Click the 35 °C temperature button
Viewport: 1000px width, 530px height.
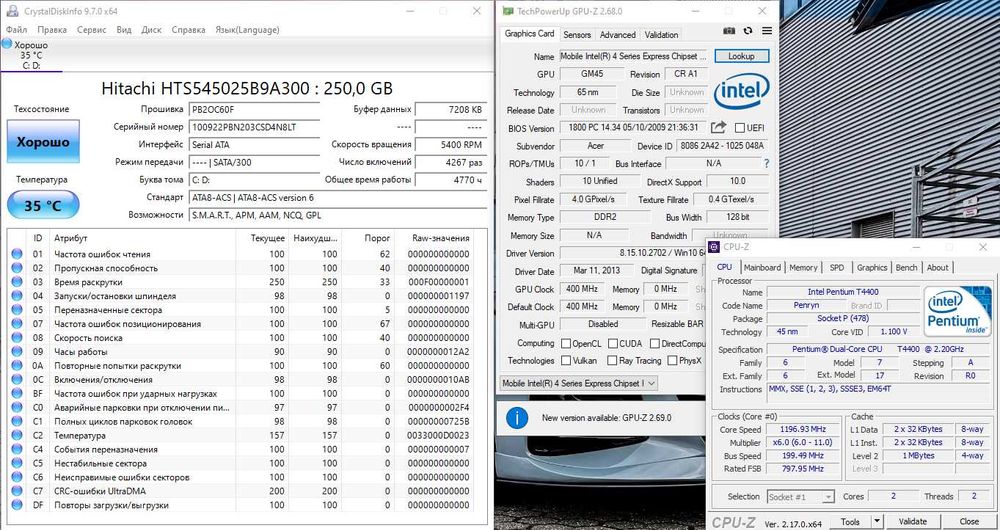(43, 205)
